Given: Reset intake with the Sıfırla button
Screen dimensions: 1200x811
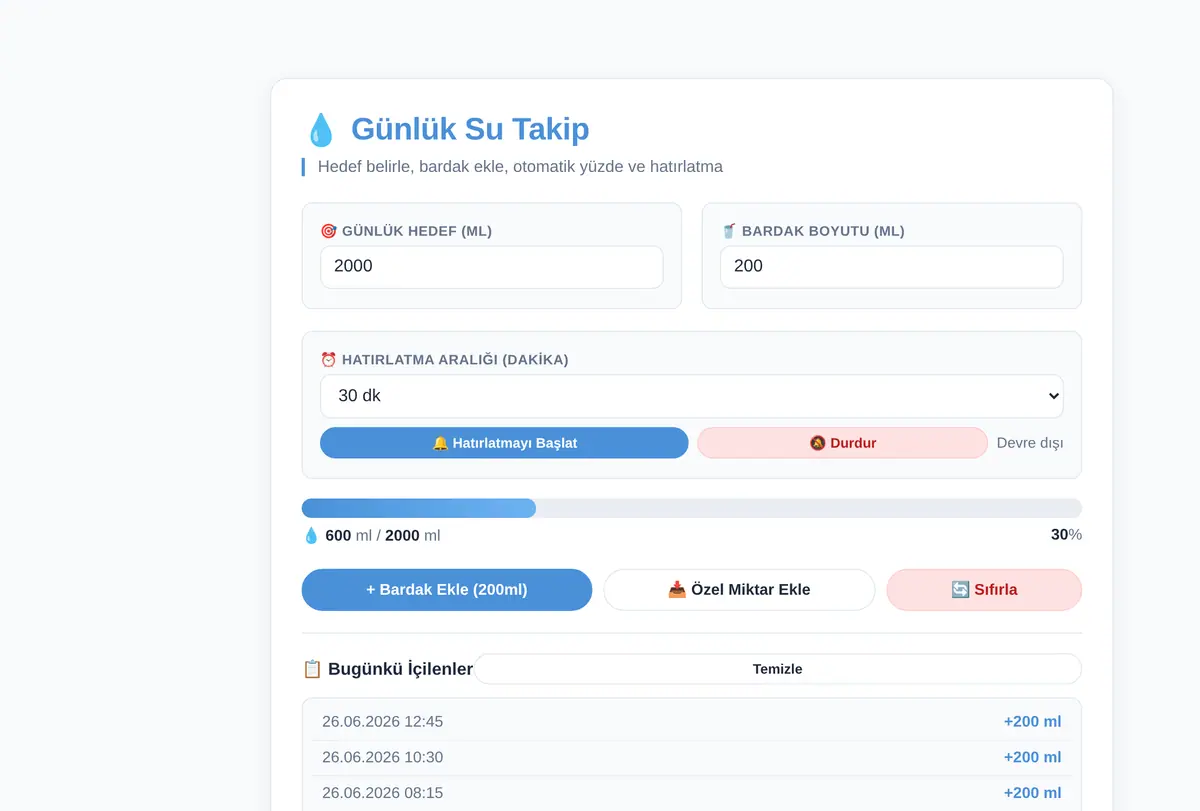Looking at the screenshot, I should pyautogui.click(x=984, y=590).
